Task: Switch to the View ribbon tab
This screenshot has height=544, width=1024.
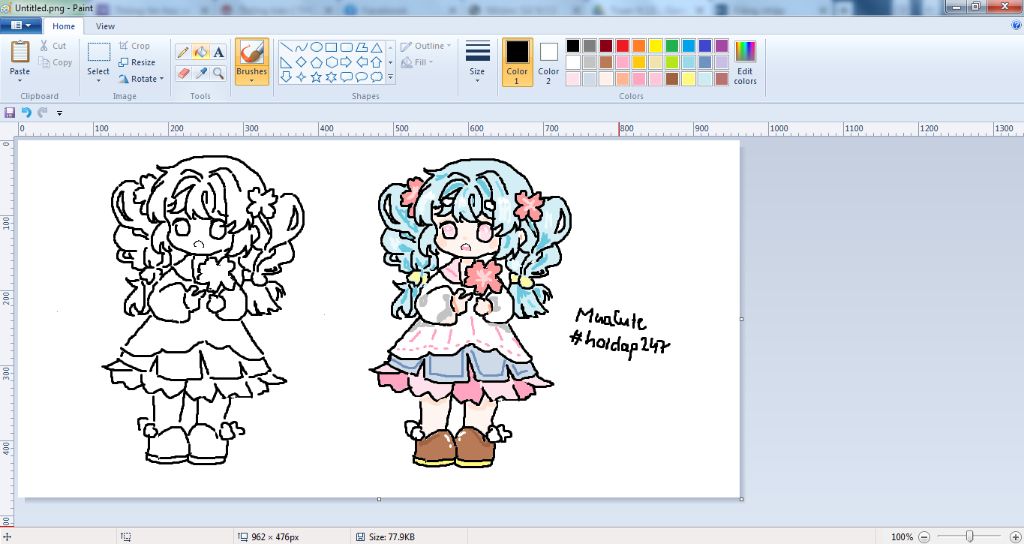Action: pos(105,26)
